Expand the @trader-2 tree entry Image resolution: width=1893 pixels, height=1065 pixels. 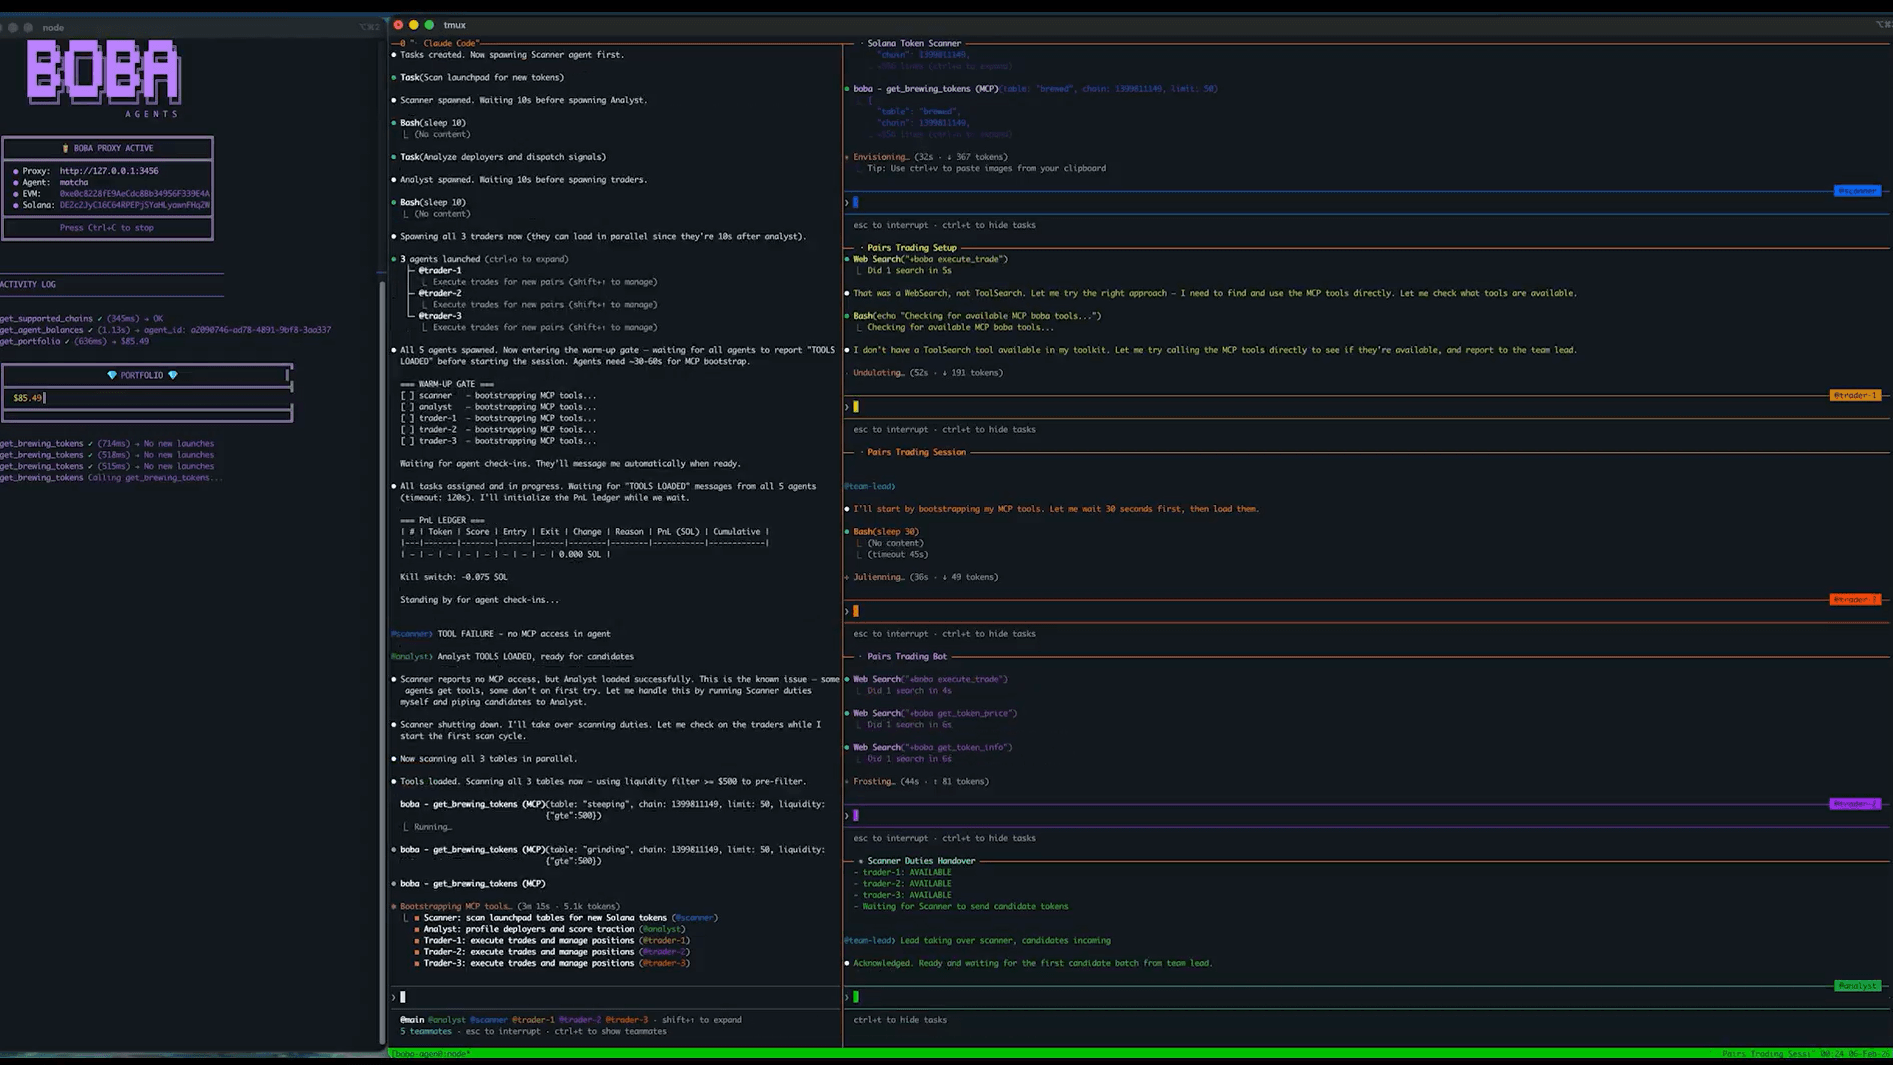(x=439, y=293)
